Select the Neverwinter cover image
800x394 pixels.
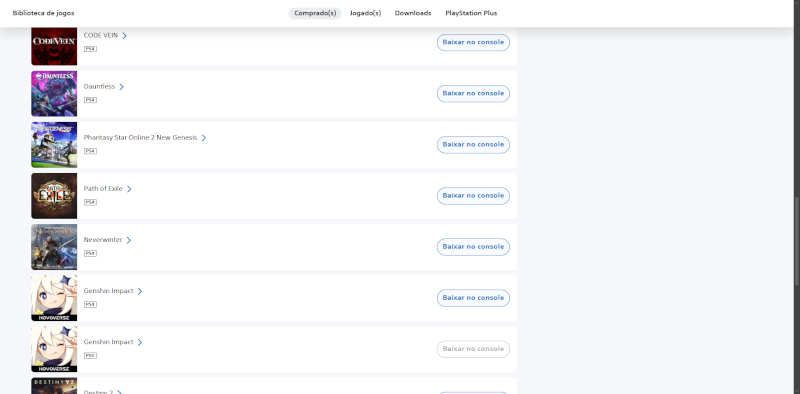click(x=54, y=247)
